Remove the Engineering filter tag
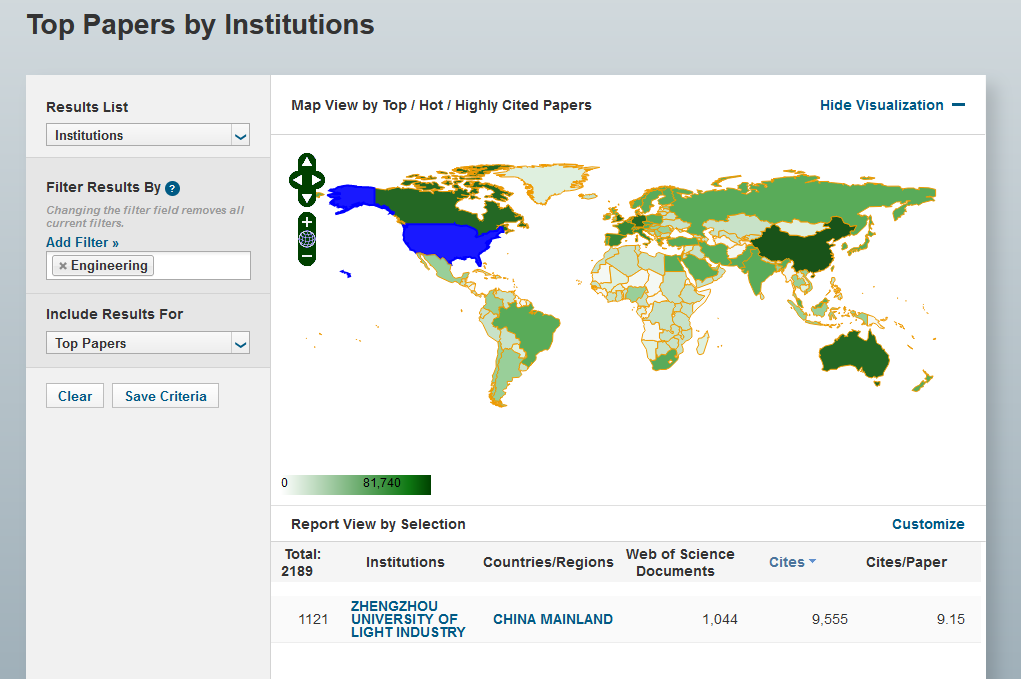The width and height of the screenshot is (1021, 679). [x=63, y=266]
